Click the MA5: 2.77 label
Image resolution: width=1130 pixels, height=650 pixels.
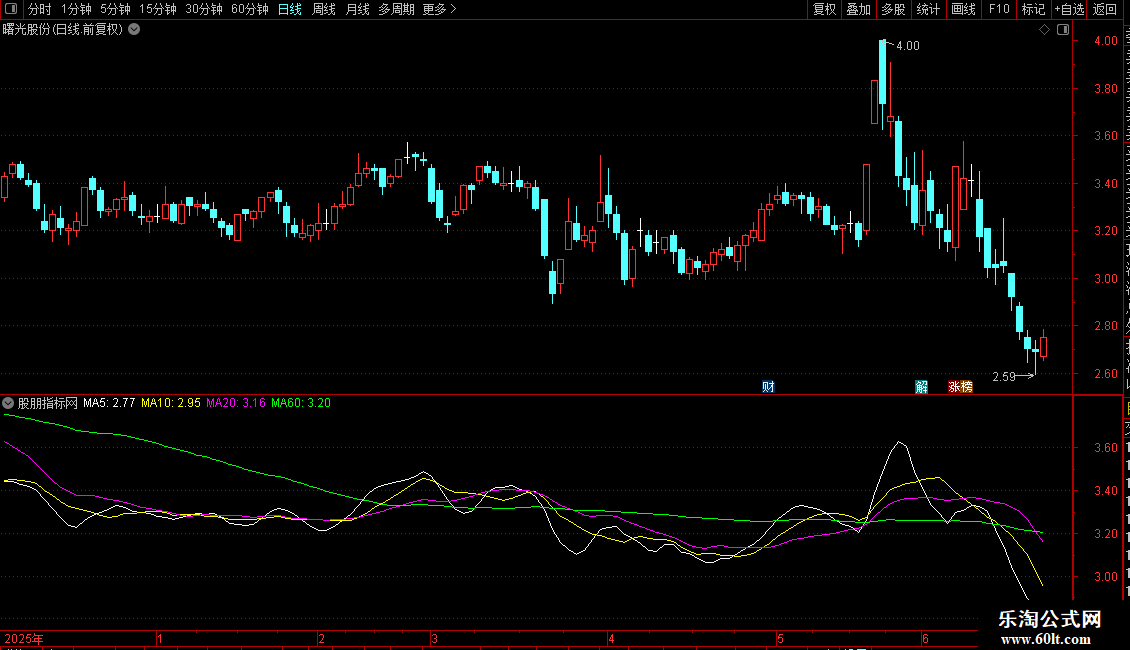tap(109, 403)
